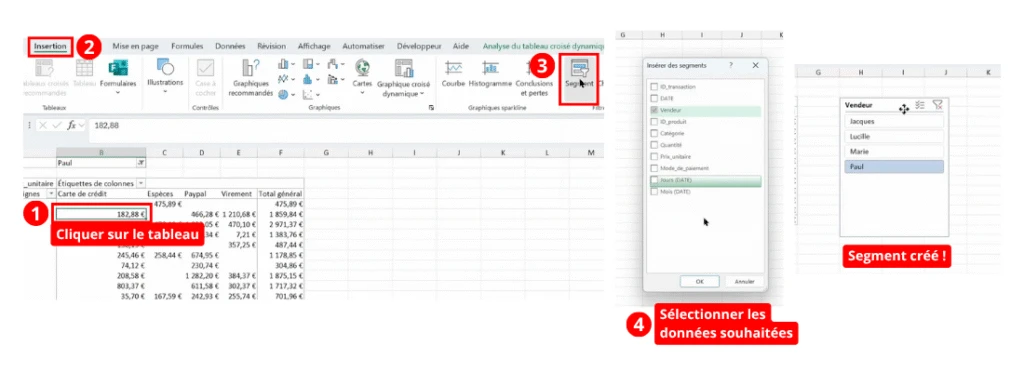Select Lucille in the Vendeur slicer

point(894,136)
